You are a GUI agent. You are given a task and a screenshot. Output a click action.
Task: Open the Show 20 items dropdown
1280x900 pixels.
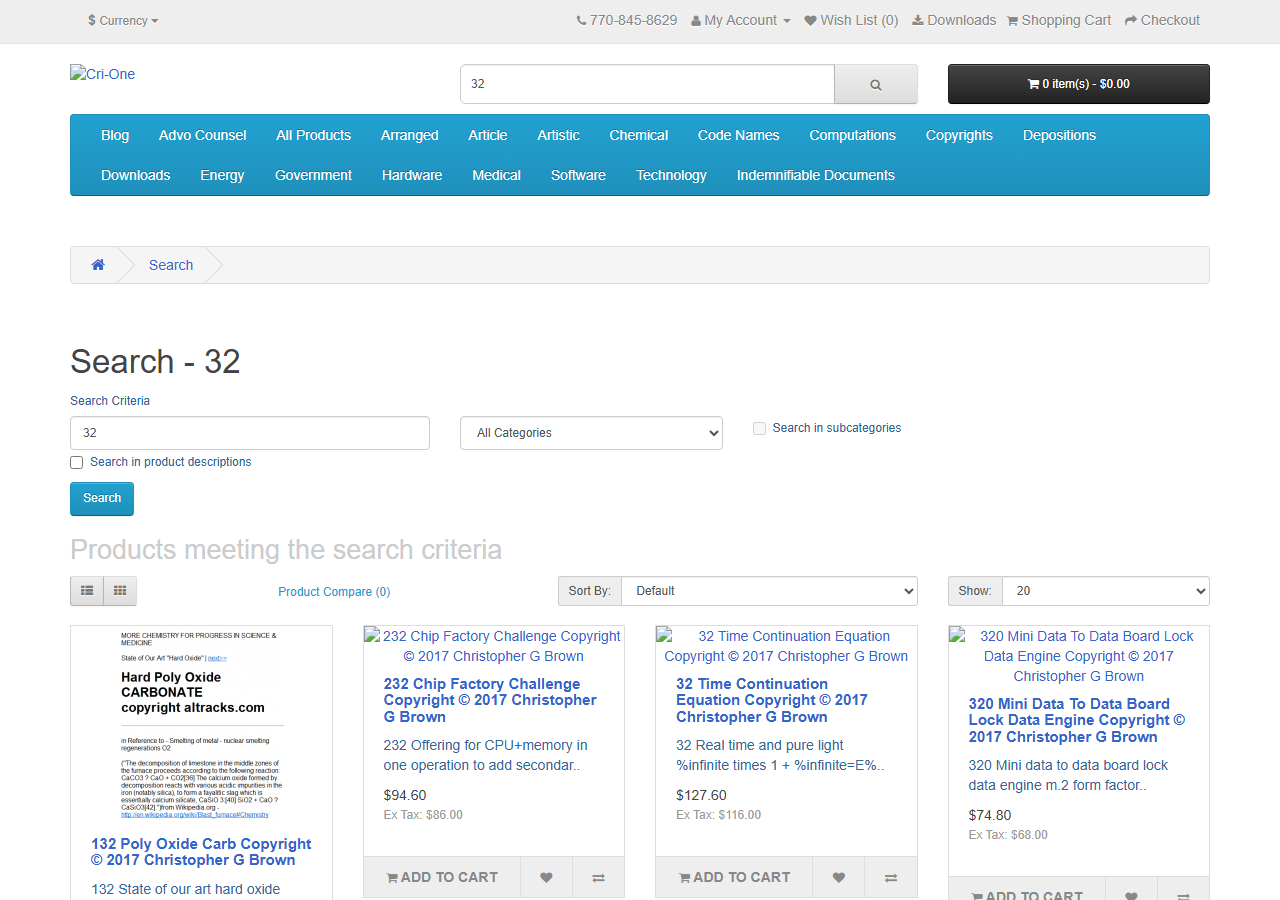(1105, 591)
